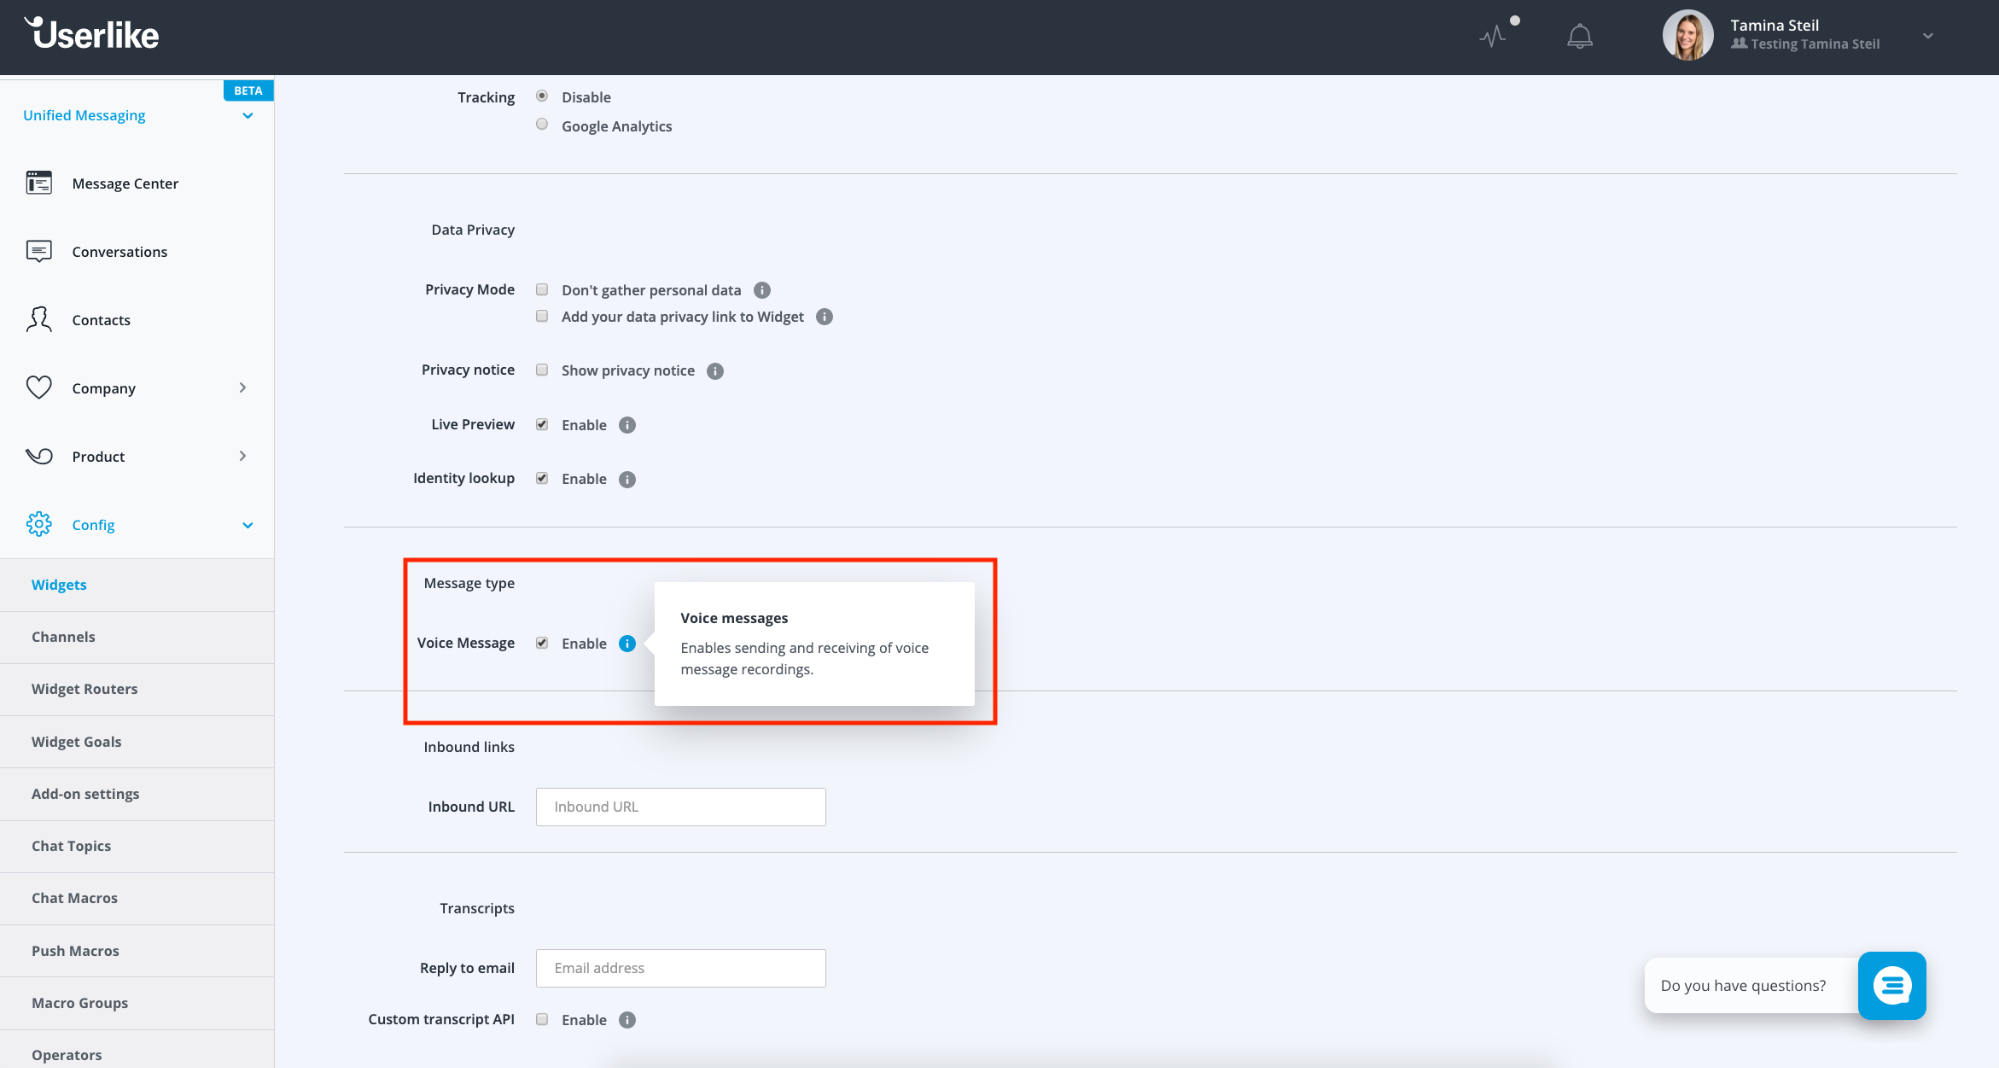Open Widget Routers
Viewport: 1999px width, 1068px height.
(x=137, y=689)
